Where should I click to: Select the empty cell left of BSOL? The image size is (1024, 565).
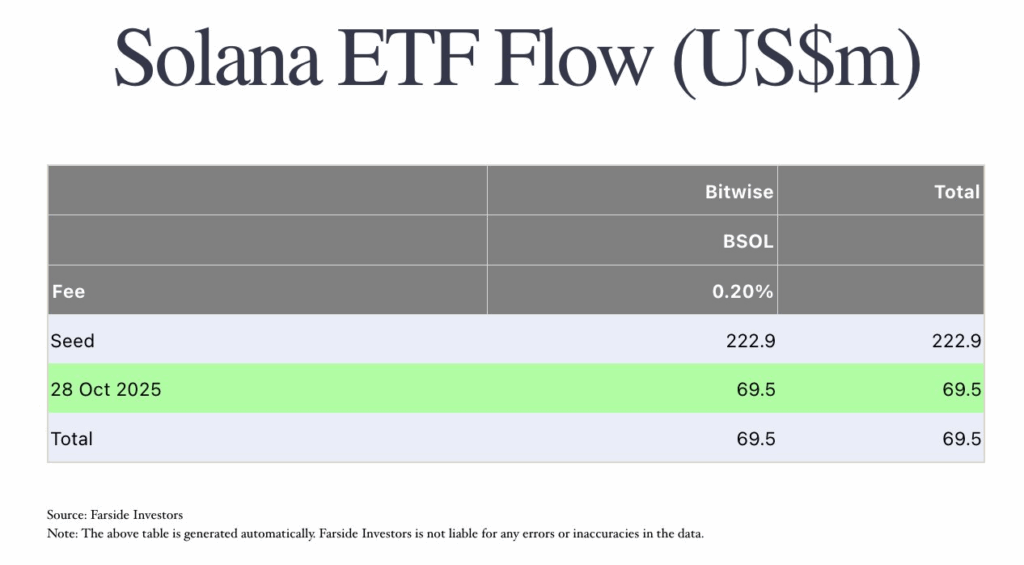click(267, 241)
